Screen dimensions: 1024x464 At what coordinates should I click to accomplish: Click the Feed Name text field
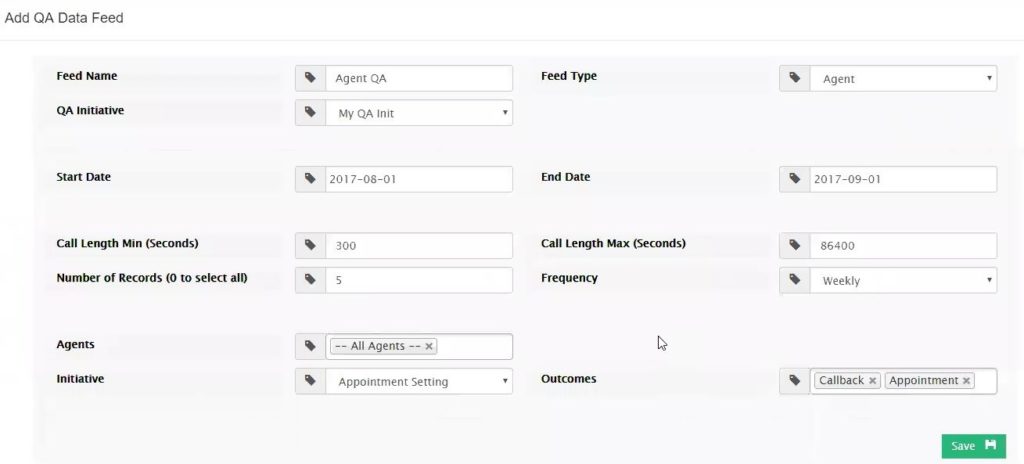click(419, 78)
